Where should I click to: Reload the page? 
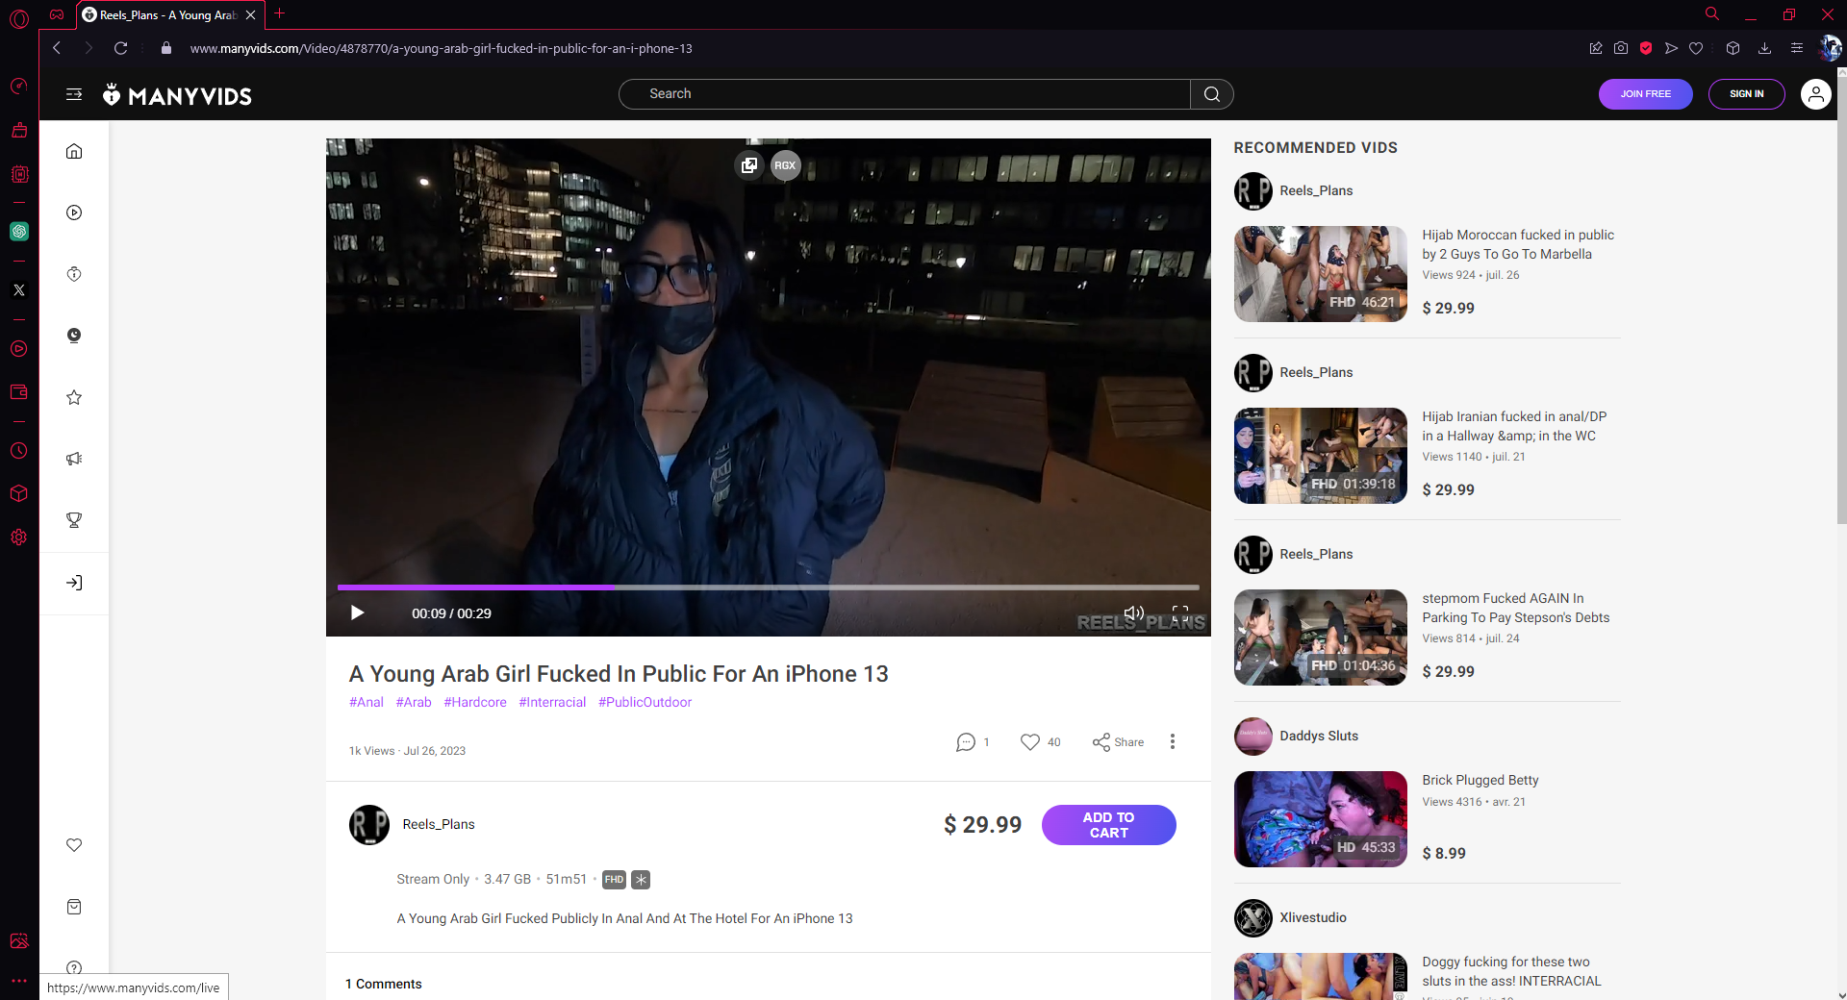click(121, 48)
